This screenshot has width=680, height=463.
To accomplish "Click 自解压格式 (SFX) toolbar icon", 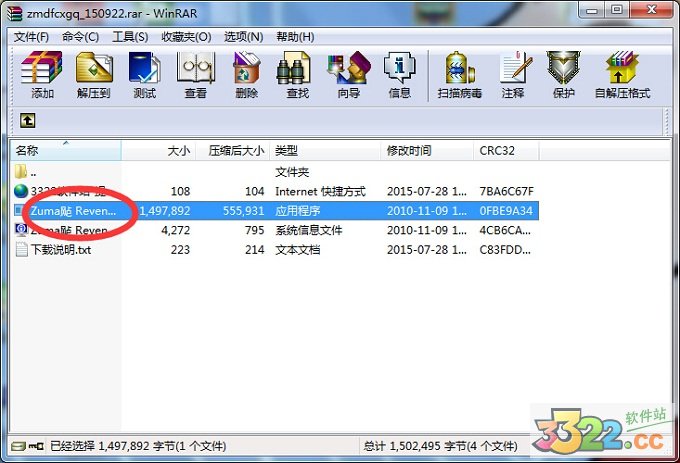I will pos(622,75).
